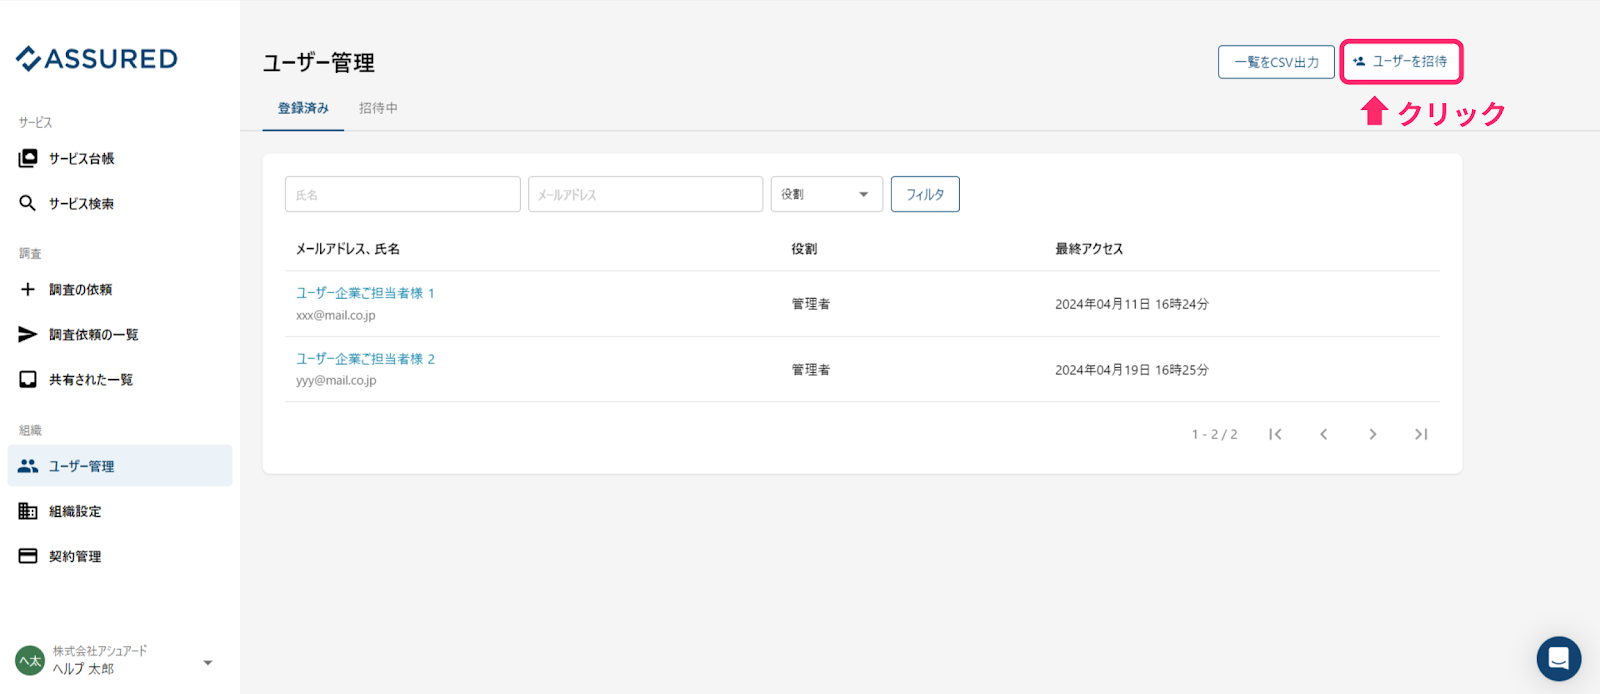Viewport: 1600px width, 694px height.
Task: Click 2024年04月19日 16時25分 access time
Action: (1132, 370)
